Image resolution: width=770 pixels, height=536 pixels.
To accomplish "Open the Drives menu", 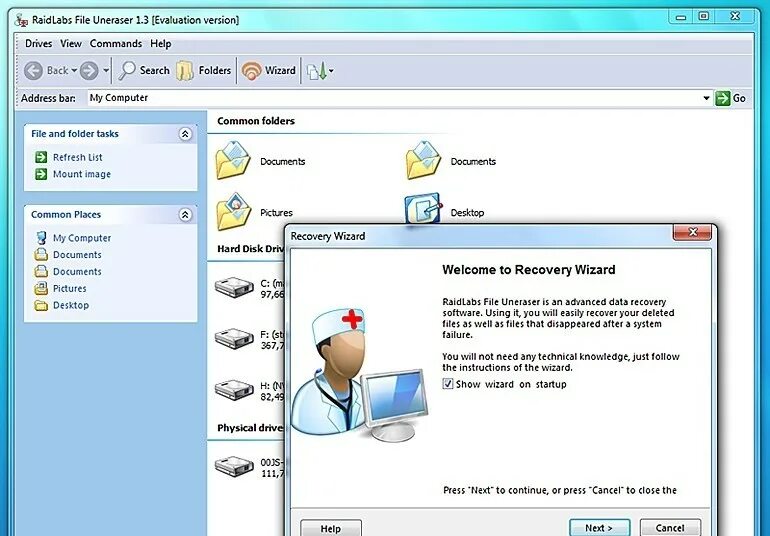I will [38, 44].
